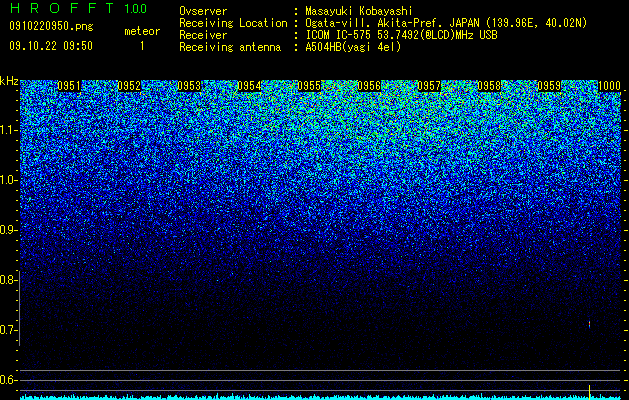Click the 0958 time marker
The height and width of the screenshot is (400, 629).
click(489, 86)
